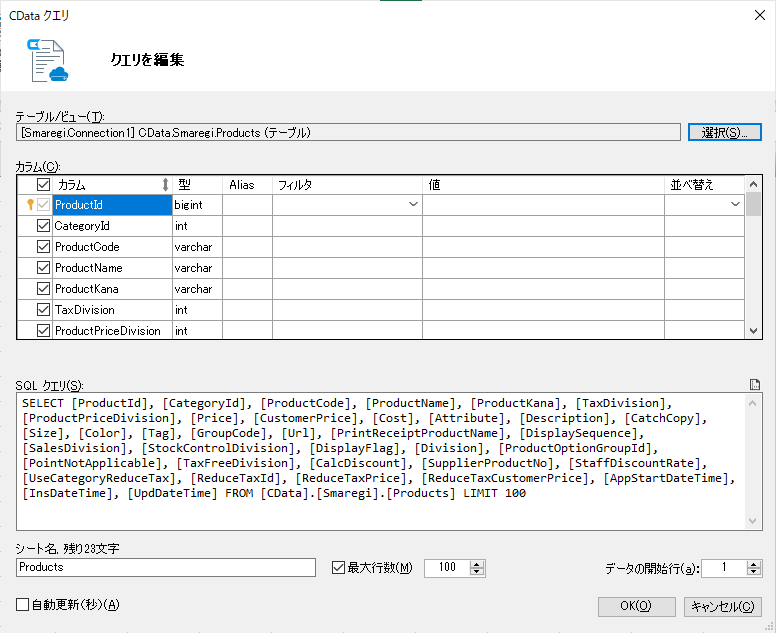Select the TaxDivision row name cell

click(x=112, y=310)
